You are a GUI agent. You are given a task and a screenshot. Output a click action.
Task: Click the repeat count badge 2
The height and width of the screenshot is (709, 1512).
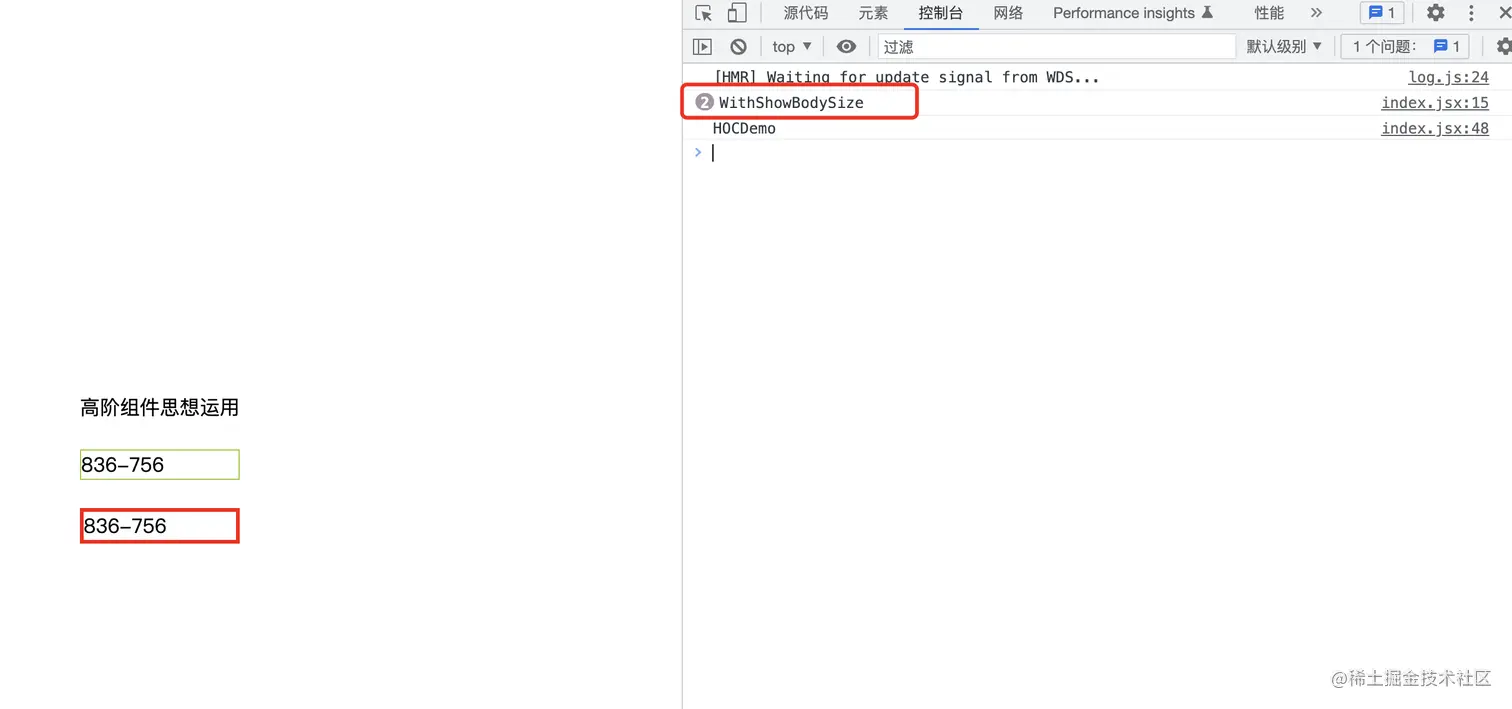tap(704, 102)
